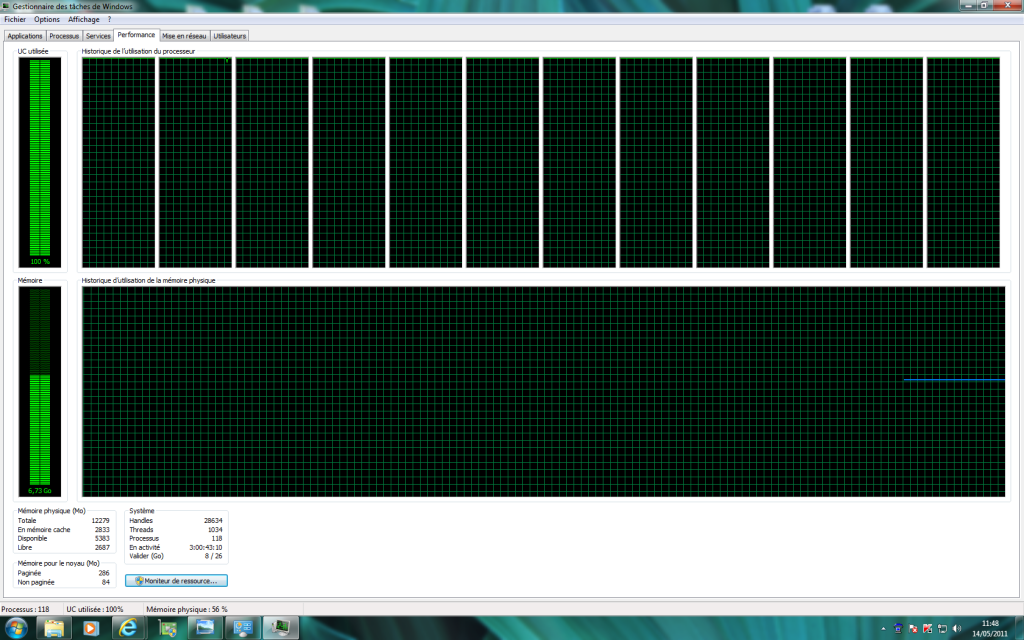Image resolution: width=1024 pixels, height=640 pixels.
Task: Click the first CPU core history graph
Action: (x=119, y=163)
